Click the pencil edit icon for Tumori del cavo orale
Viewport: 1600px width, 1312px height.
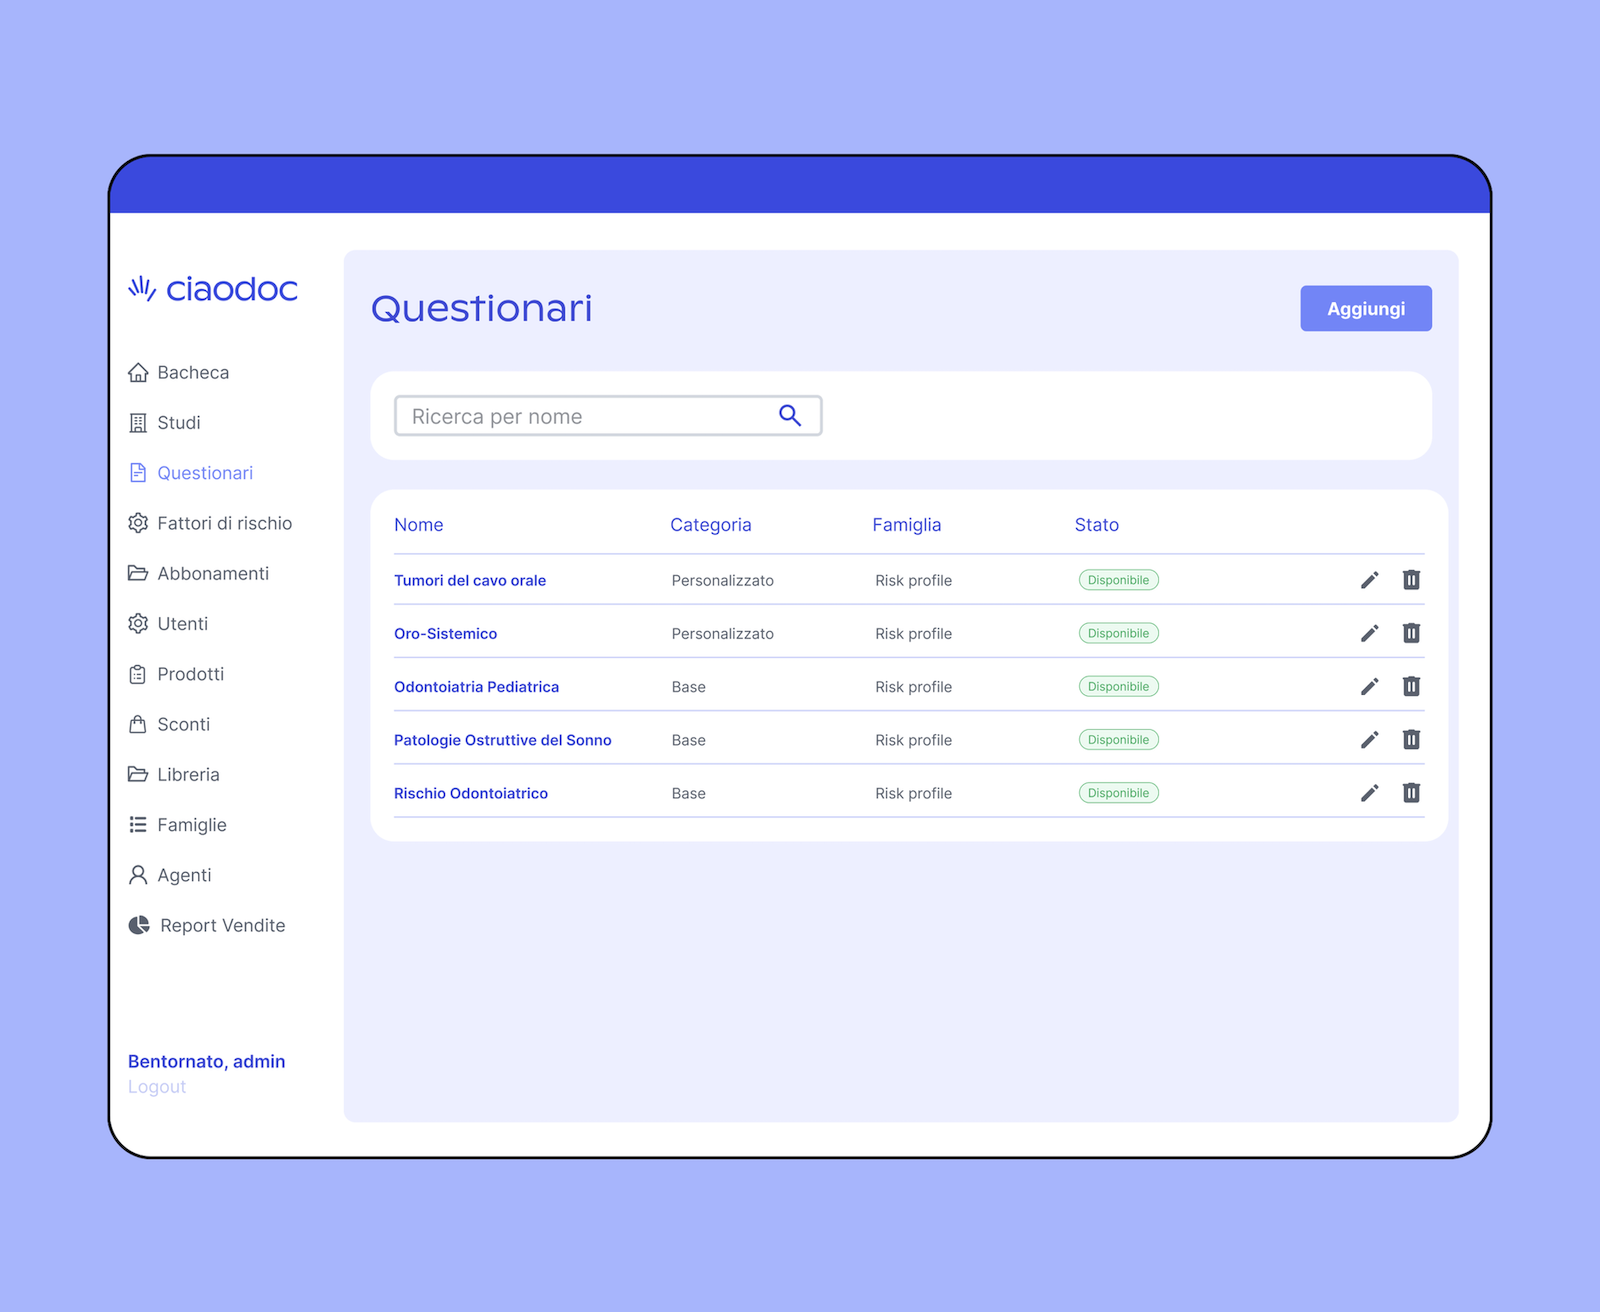1369,580
